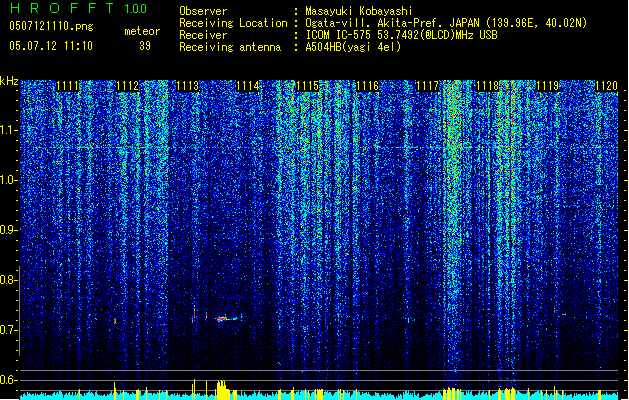
Task: Click the 1118 time marker
Action: tap(488, 86)
